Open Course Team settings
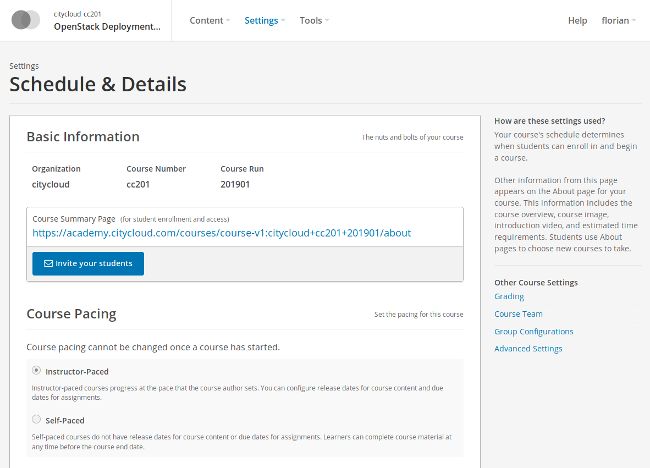650x468 pixels. (x=518, y=314)
